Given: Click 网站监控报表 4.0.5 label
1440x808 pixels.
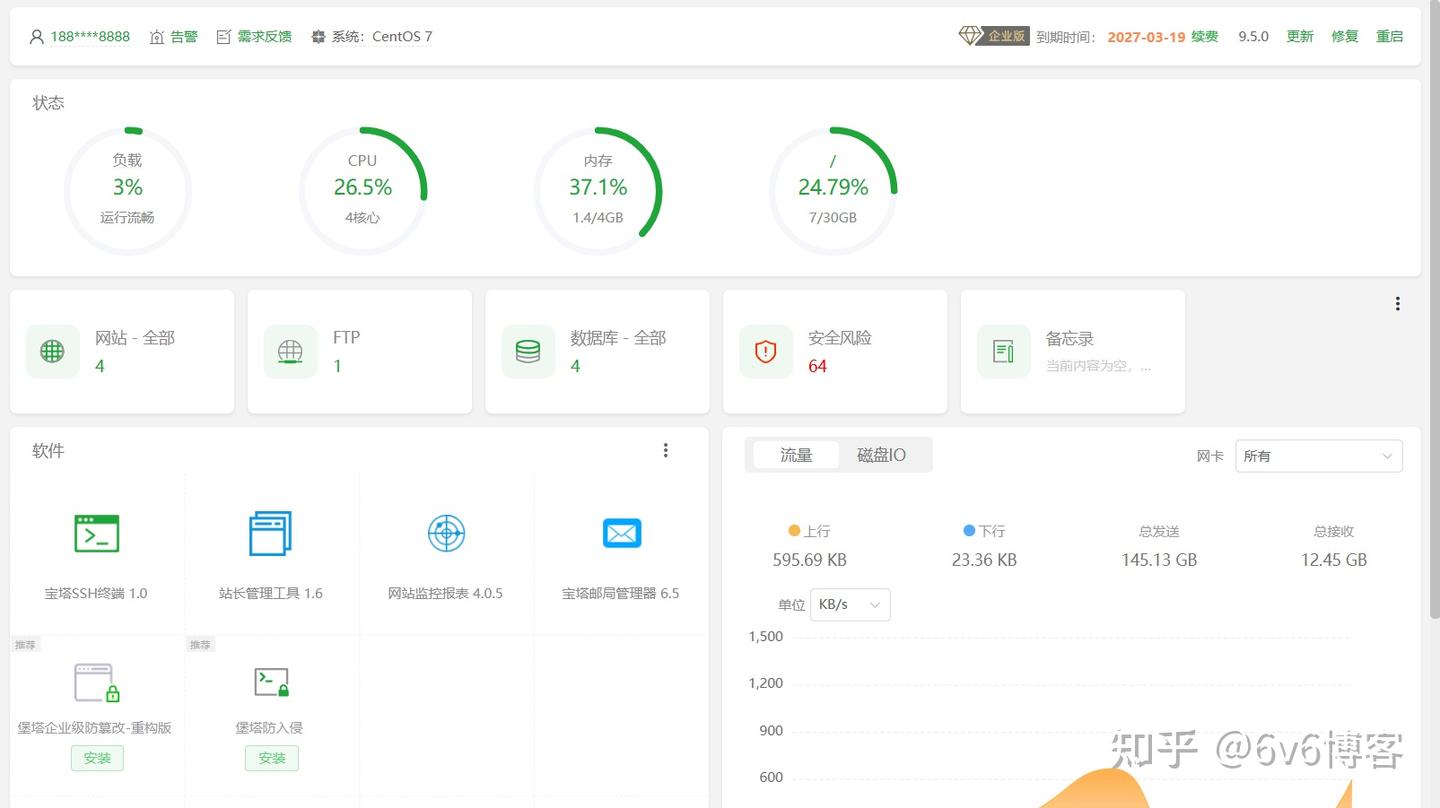Looking at the screenshot, I should [x=445, y=593].
